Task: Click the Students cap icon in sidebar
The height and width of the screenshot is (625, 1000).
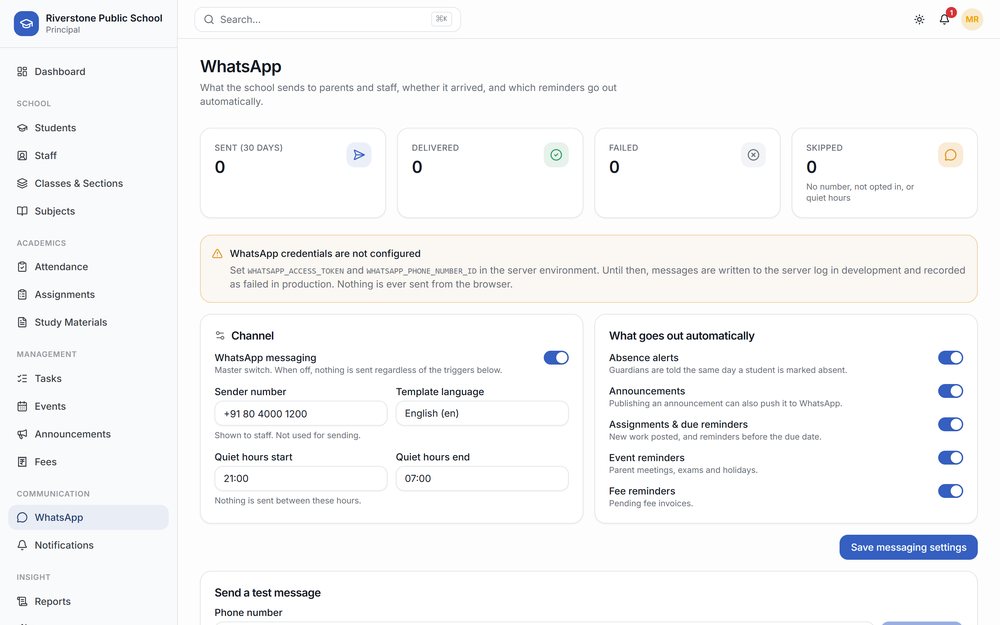Action: 22,128
